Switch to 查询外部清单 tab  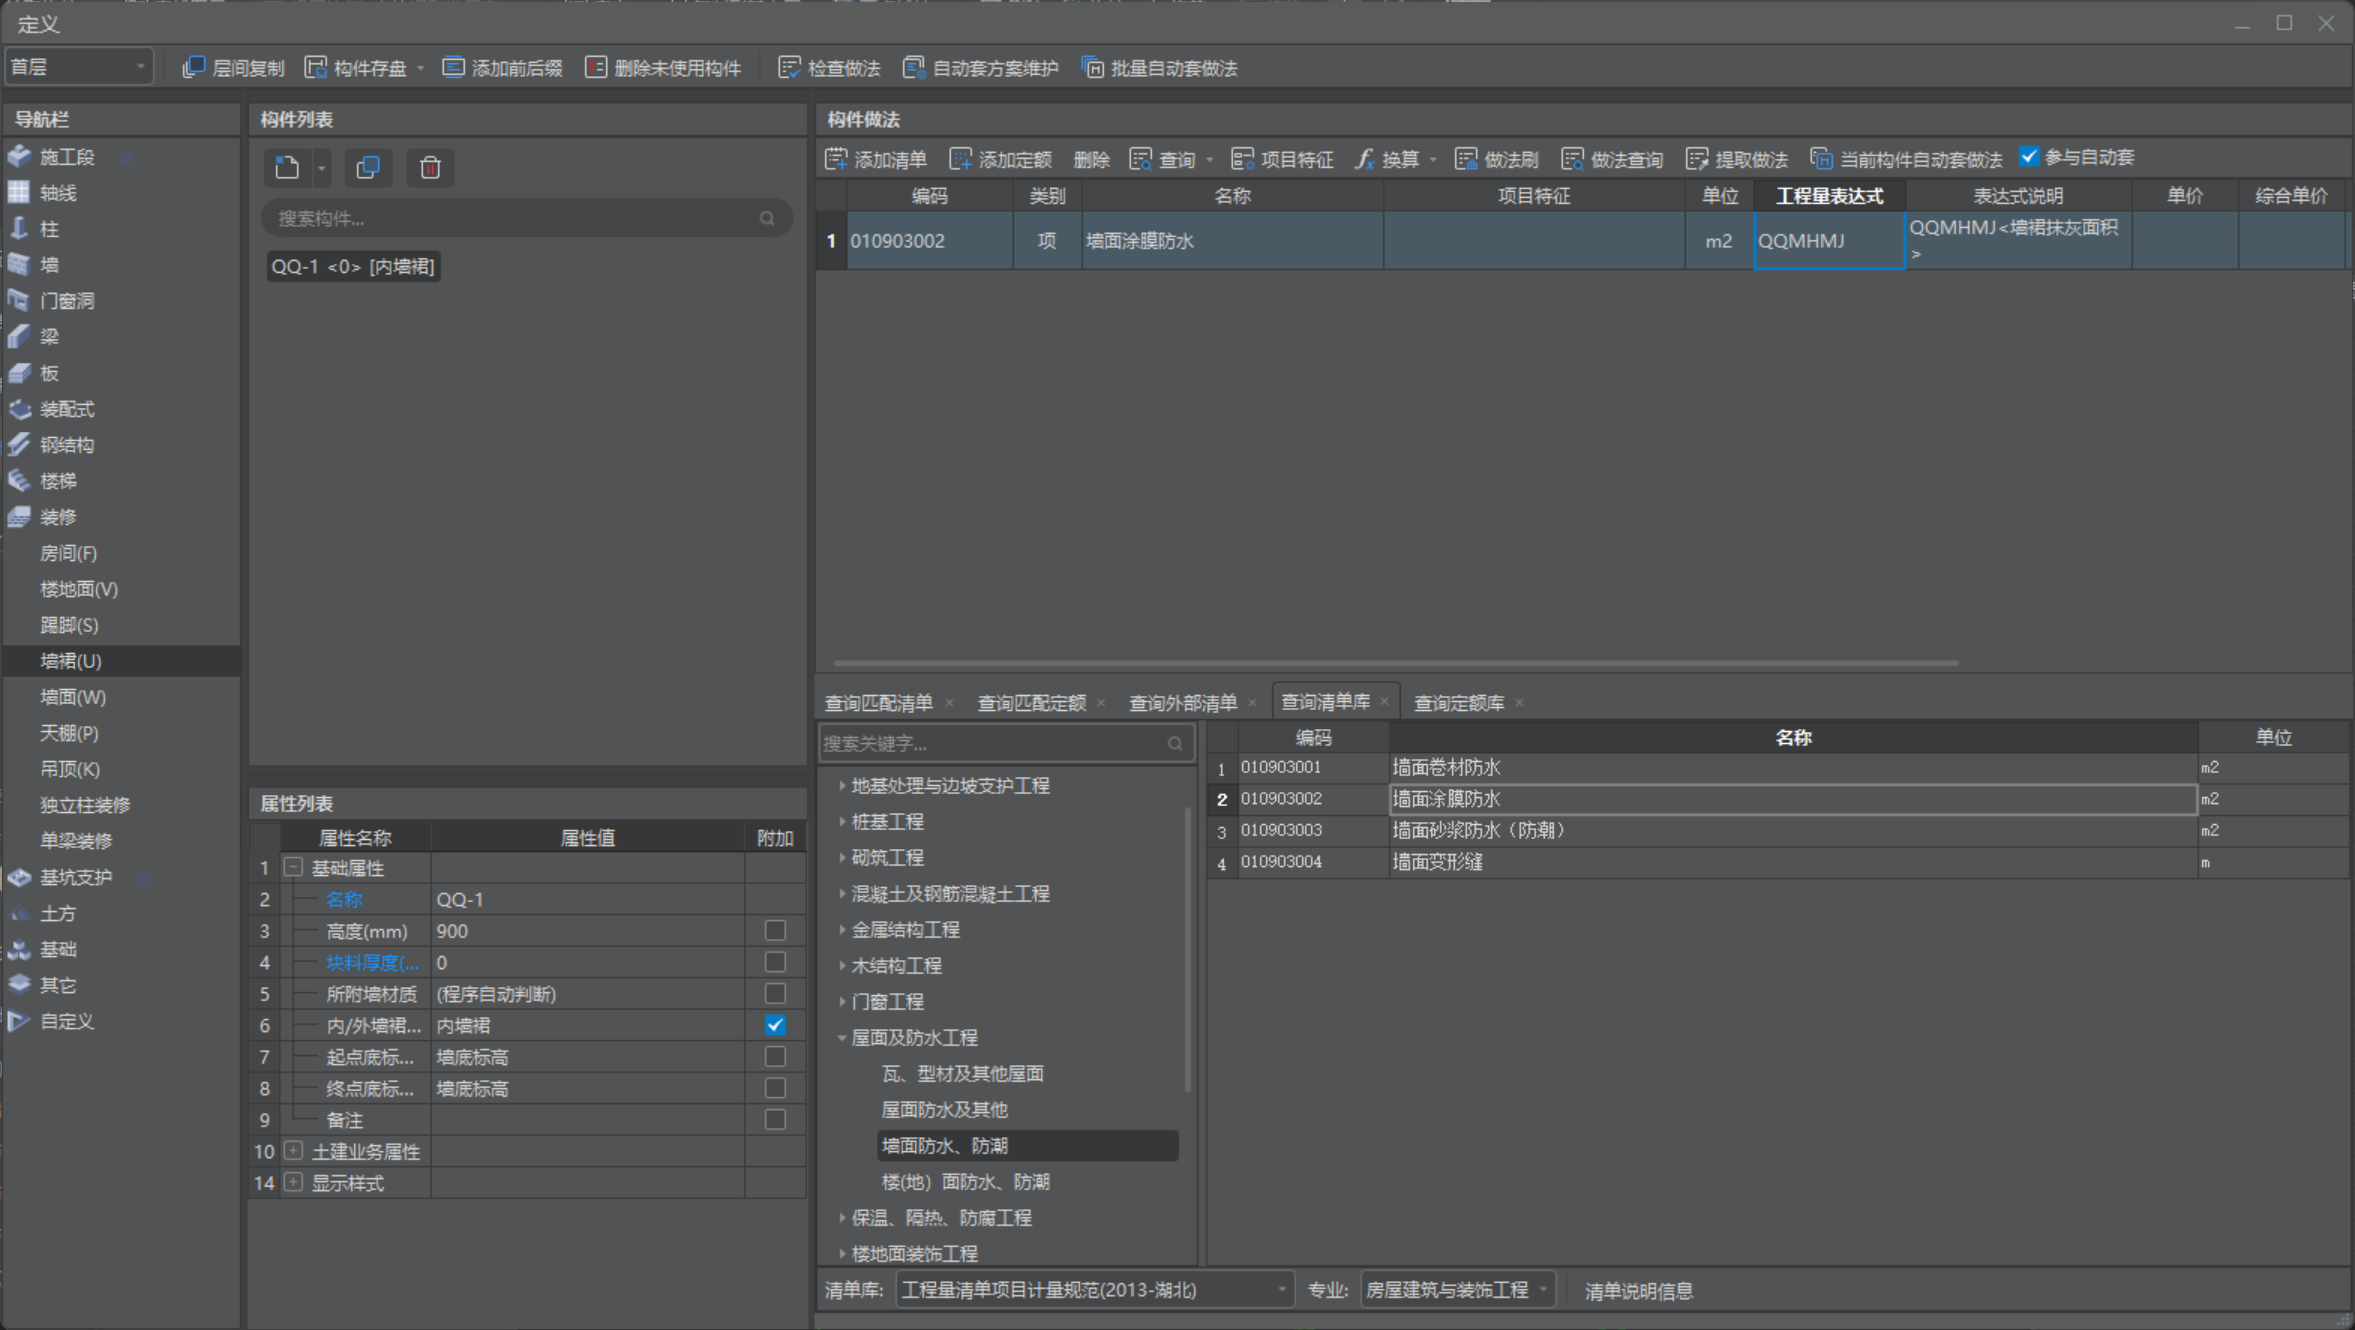tap(1183, 703)
